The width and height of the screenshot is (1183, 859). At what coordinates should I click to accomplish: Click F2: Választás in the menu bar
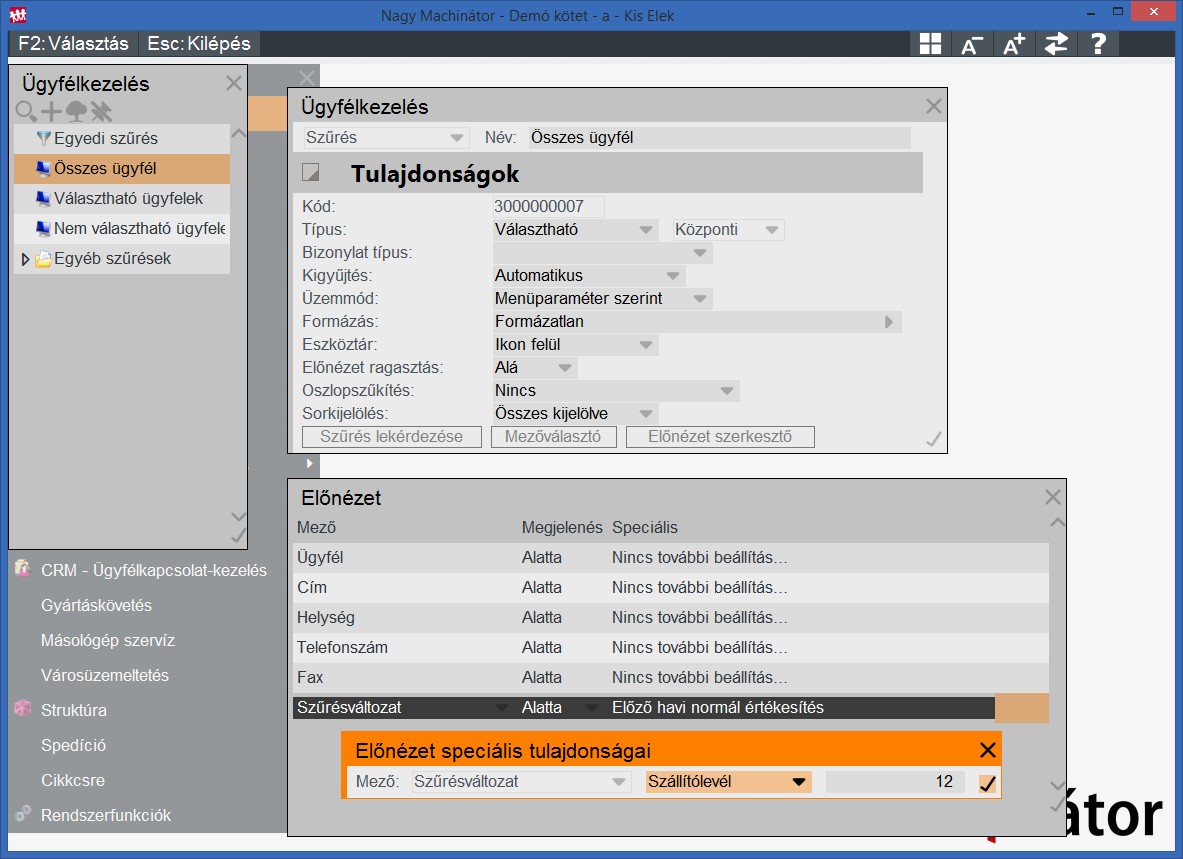pos(74,44)
